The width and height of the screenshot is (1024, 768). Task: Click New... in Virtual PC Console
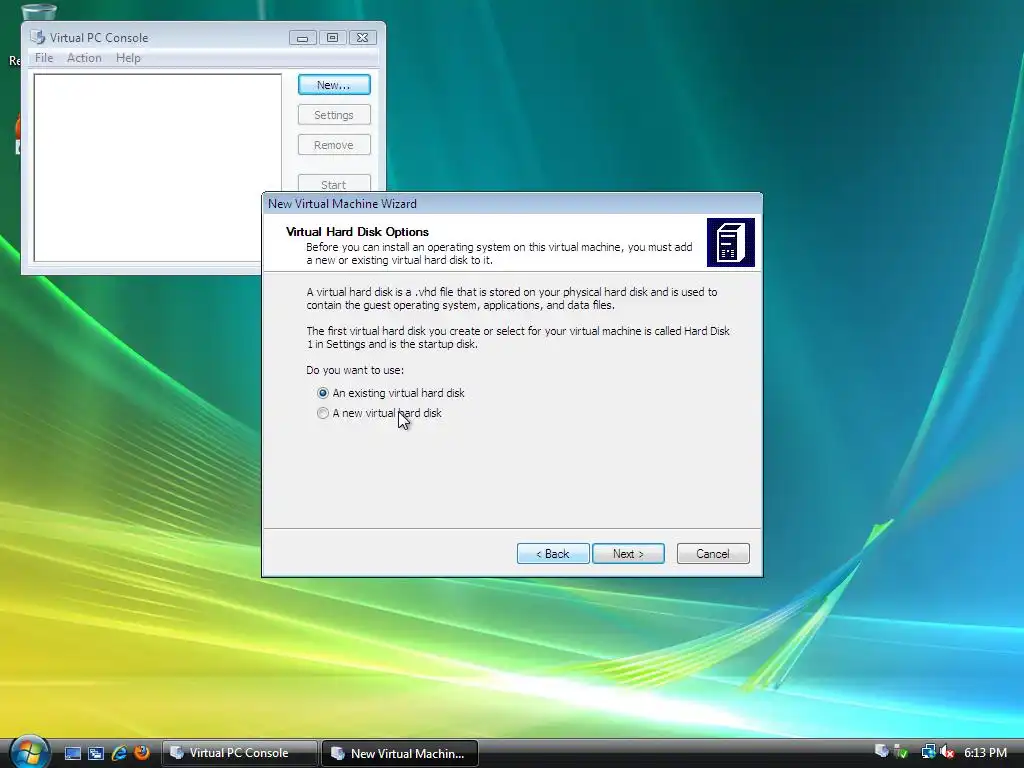pyautogui.click(x=334, y=85)
